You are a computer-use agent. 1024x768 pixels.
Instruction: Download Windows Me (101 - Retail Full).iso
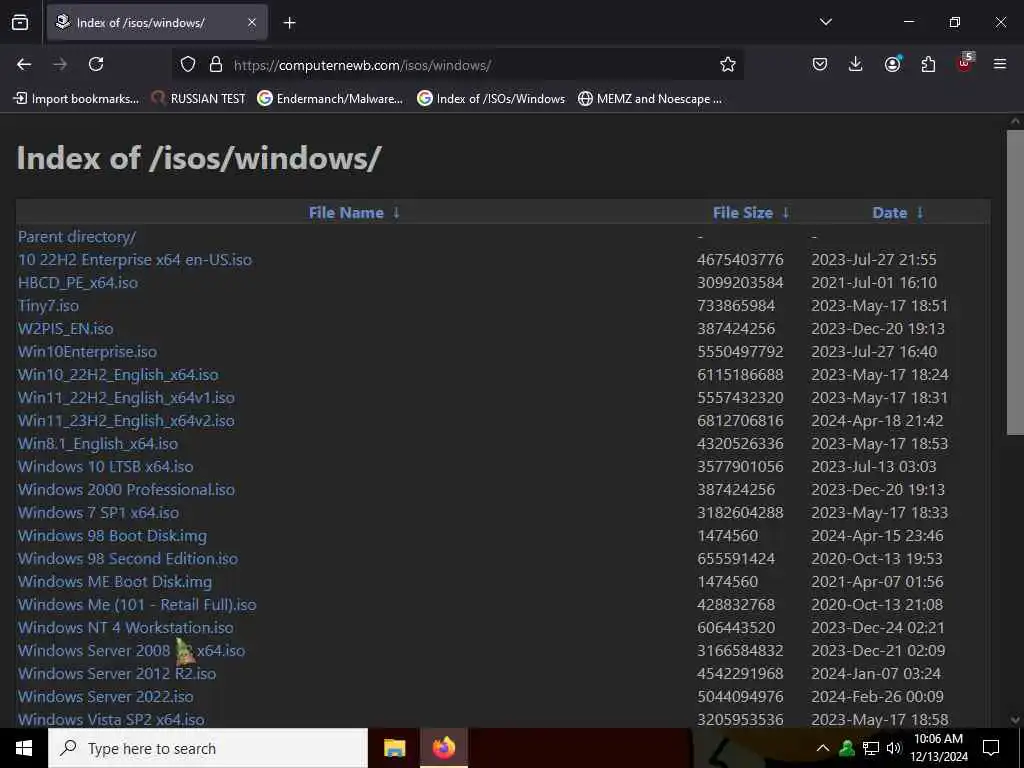(137, 605)
